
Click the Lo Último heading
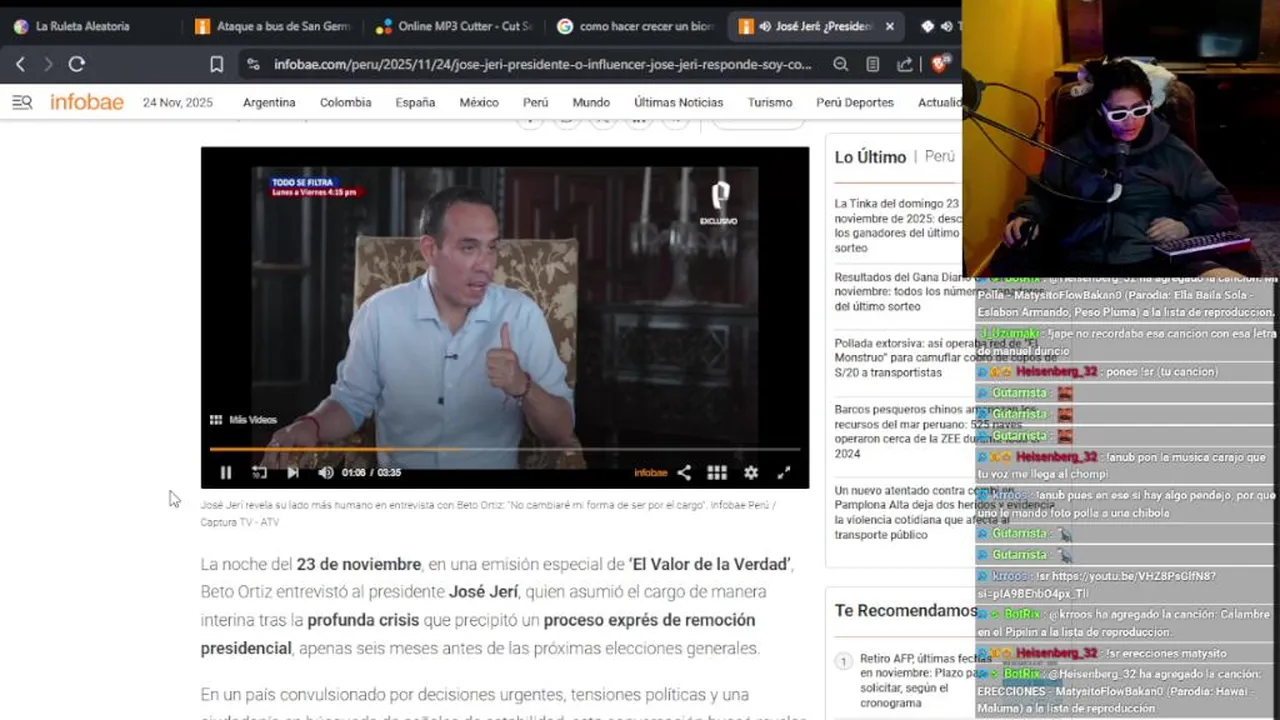coord(870,157)
